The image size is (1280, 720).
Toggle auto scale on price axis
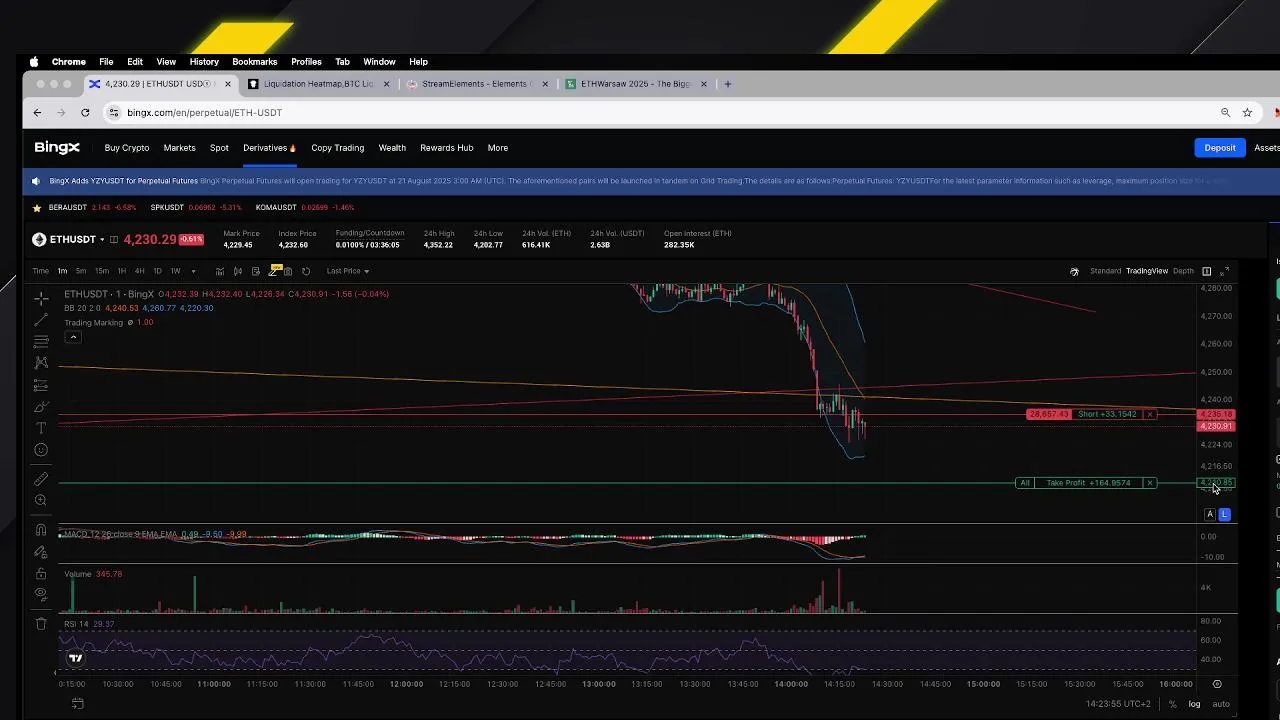(1221, 704)
